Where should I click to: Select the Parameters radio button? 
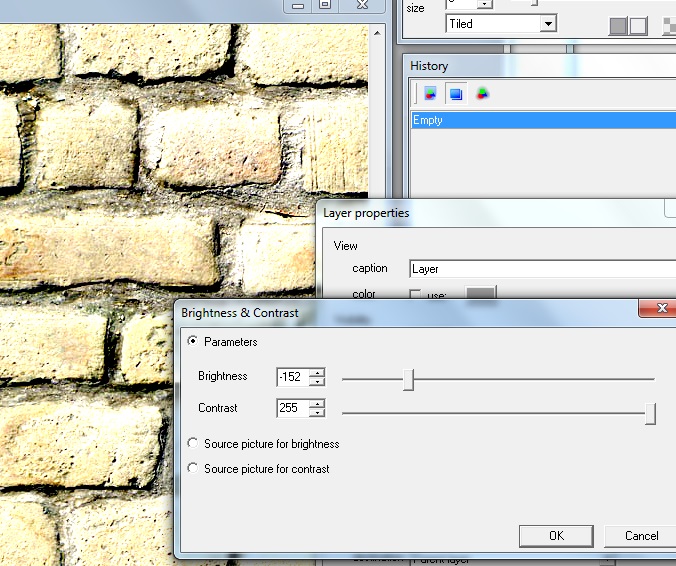(x=193, y=342)
